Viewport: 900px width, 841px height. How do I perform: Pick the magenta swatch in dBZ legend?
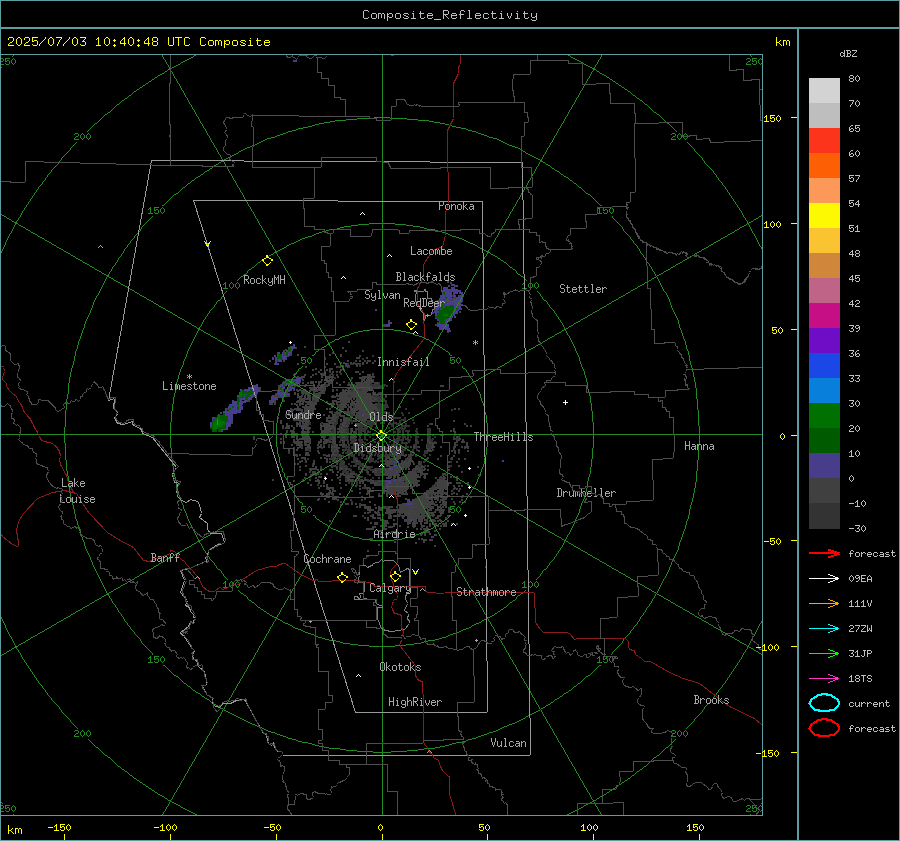point(824,315)
